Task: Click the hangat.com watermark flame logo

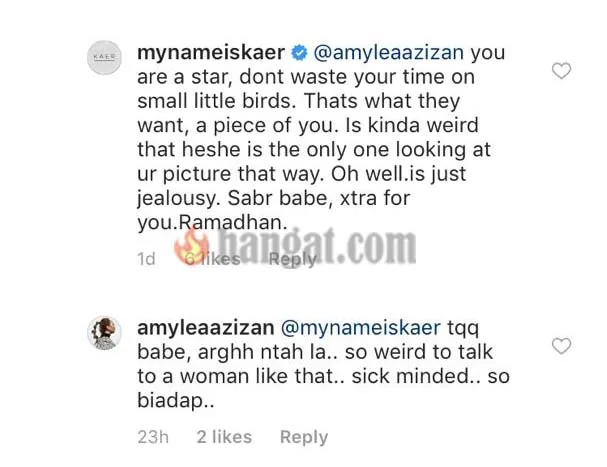Action: pos(192,246)
